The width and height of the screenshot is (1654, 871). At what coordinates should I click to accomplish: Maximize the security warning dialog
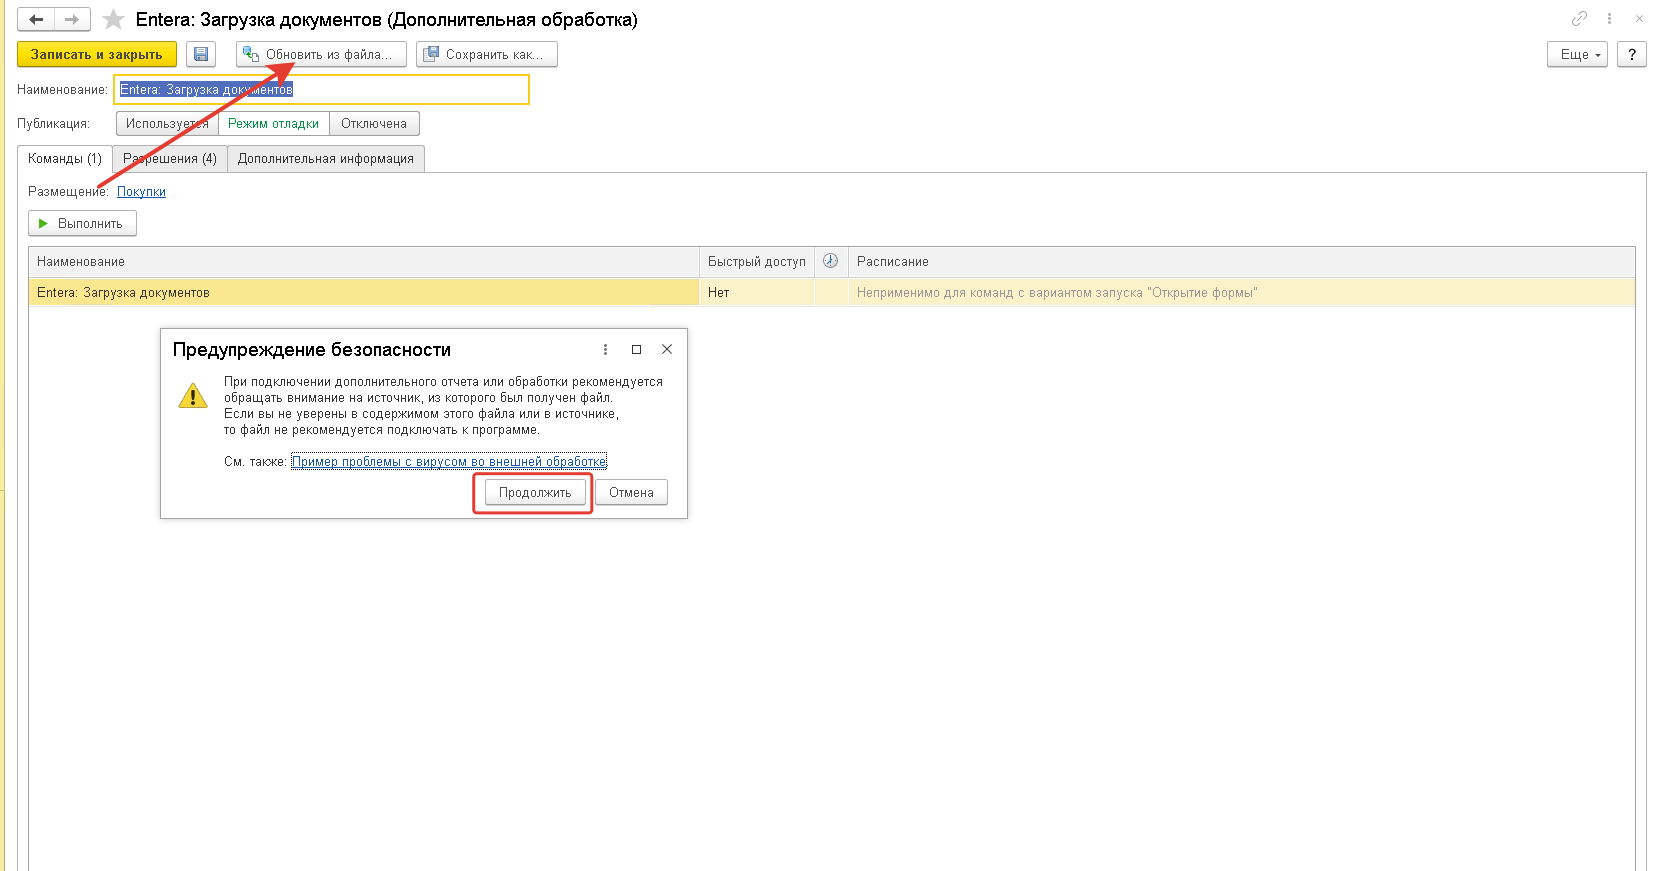[x=636, y=349]
